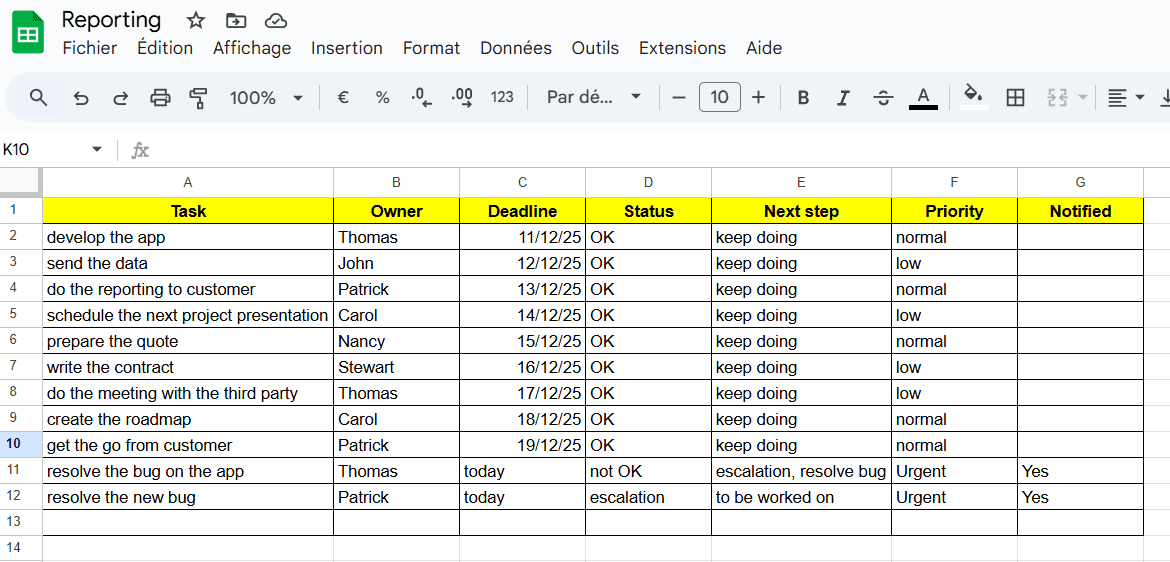Toggle strikethrough formatting

[883, 97]
